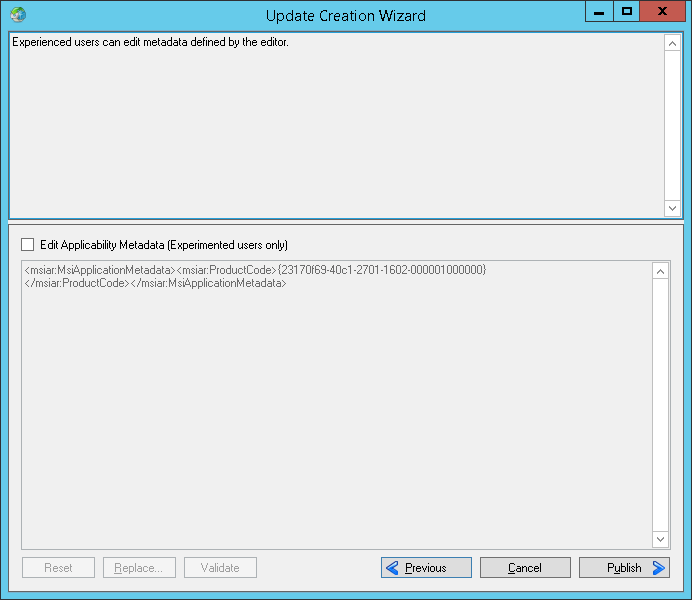Click the closing msiar:ProductCode tag line
This screenshot has width=692, height=600.
[x=155, y=283]
